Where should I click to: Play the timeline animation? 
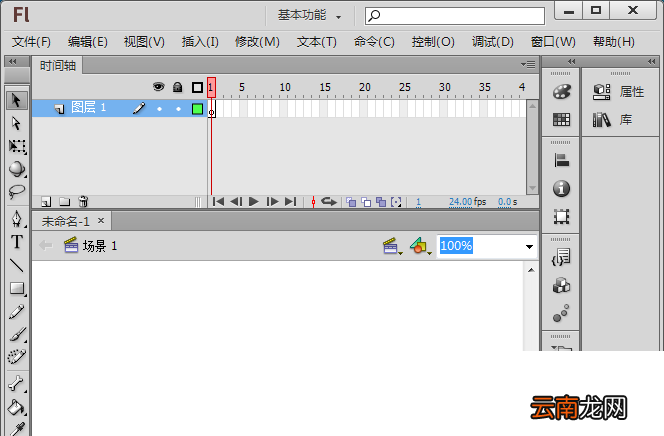[254, 202]
